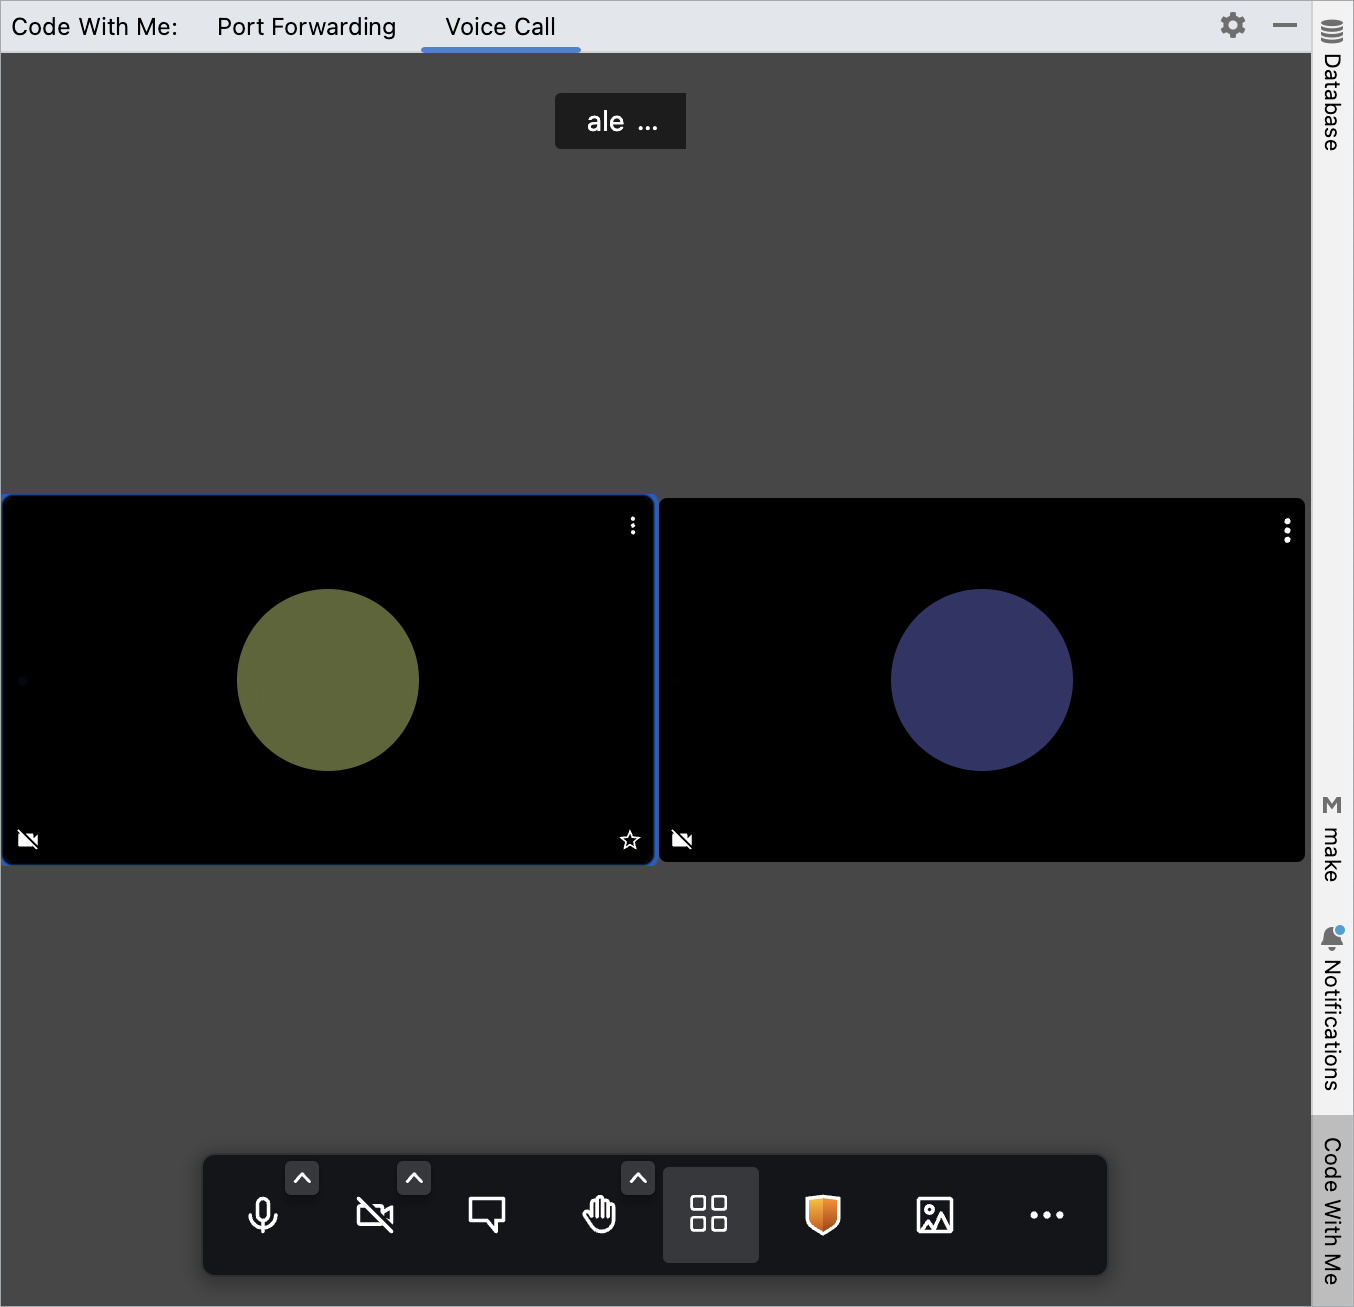Open the security permissions shield

[822, 1215]
